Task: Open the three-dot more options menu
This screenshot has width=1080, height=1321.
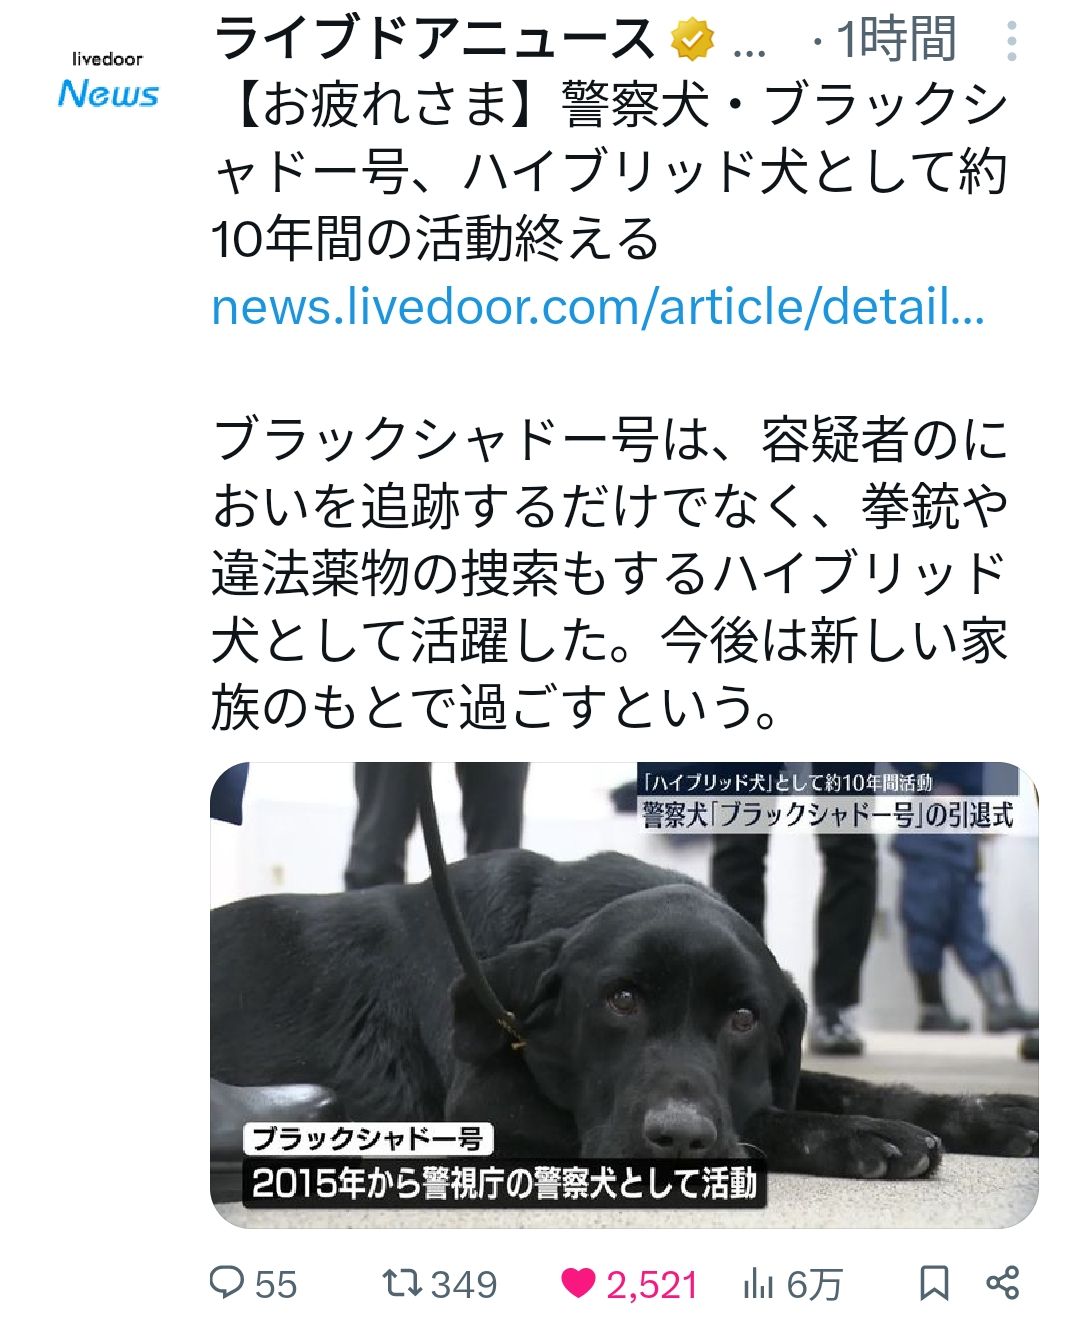Action: click(x=1012, y=41)
